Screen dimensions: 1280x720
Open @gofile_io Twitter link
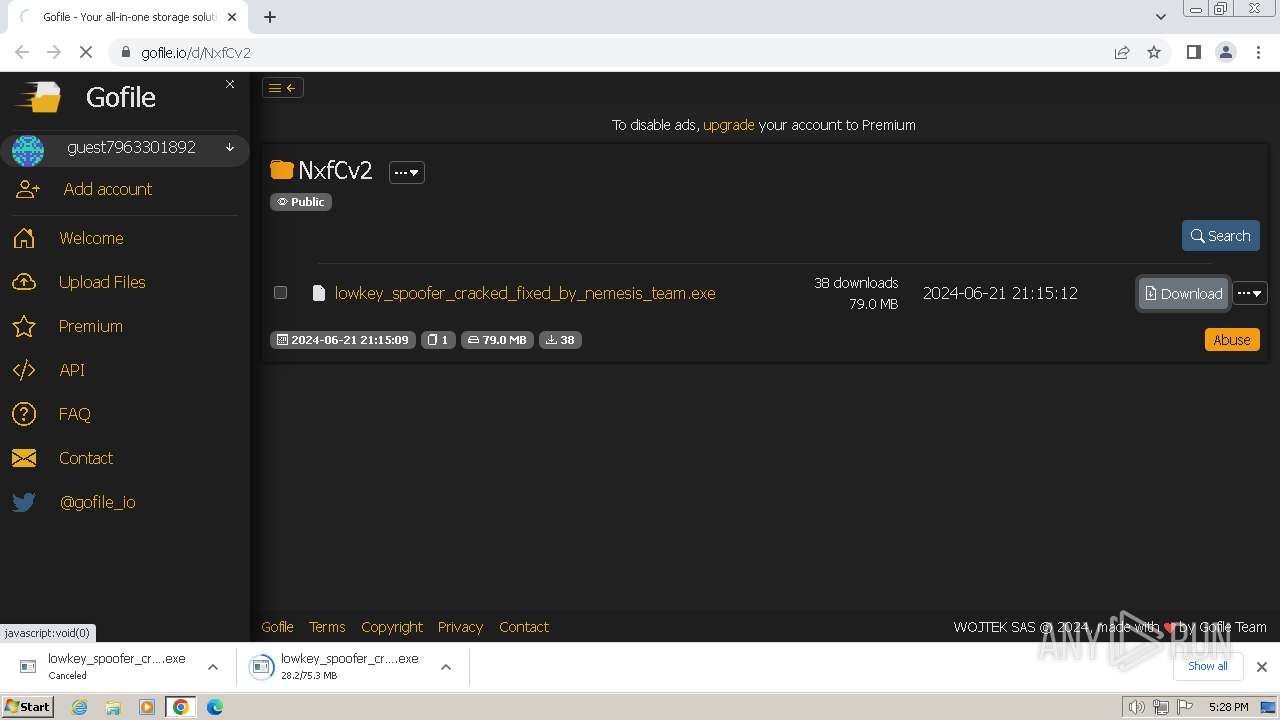98,502
